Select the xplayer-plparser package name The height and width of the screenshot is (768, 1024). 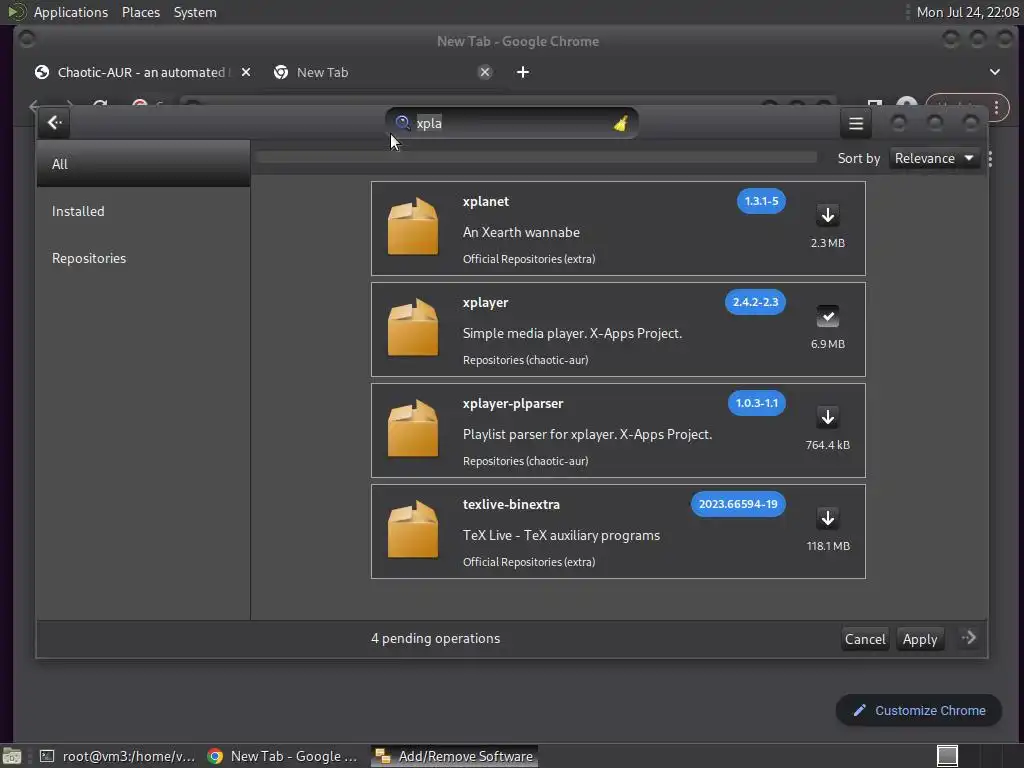click(x=513, y=404)
